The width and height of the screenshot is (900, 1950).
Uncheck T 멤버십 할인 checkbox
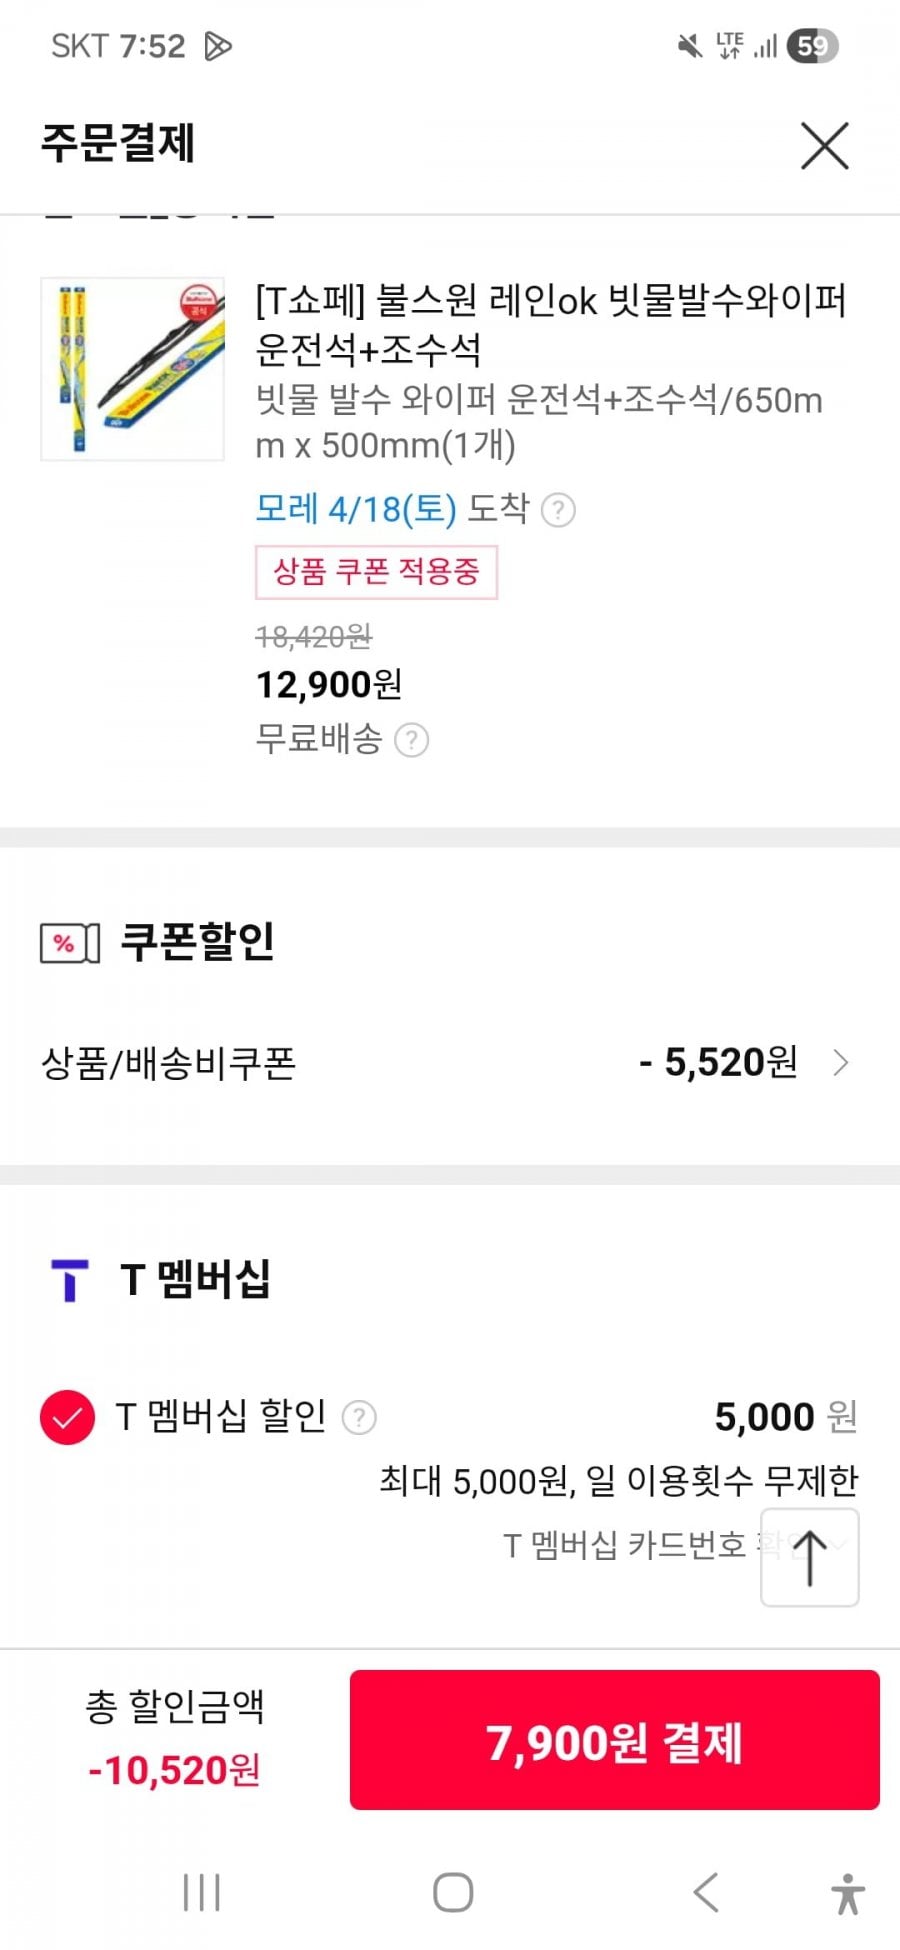pos(67,1417)
